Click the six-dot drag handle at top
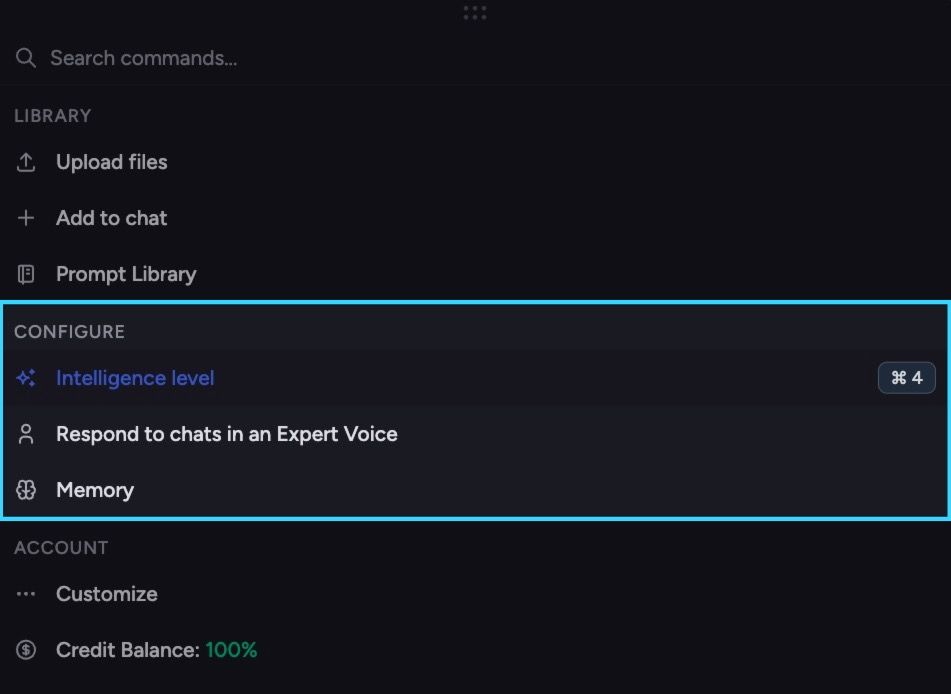This screenshot has height=694, width=951. point(475,13)
